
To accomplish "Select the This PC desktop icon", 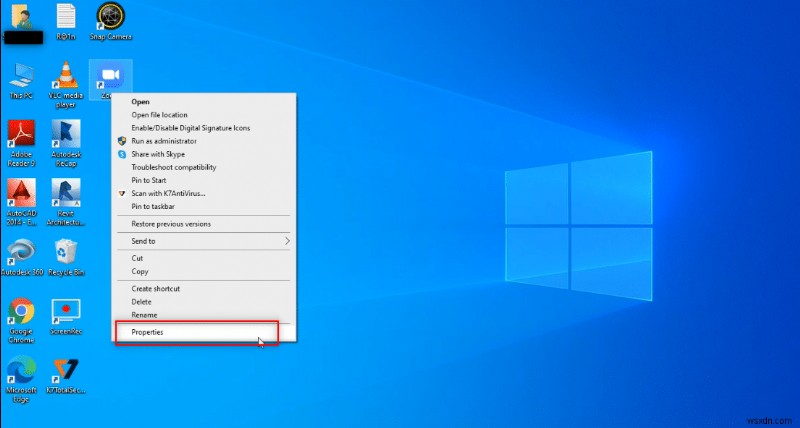I will [x=21, y=81].
